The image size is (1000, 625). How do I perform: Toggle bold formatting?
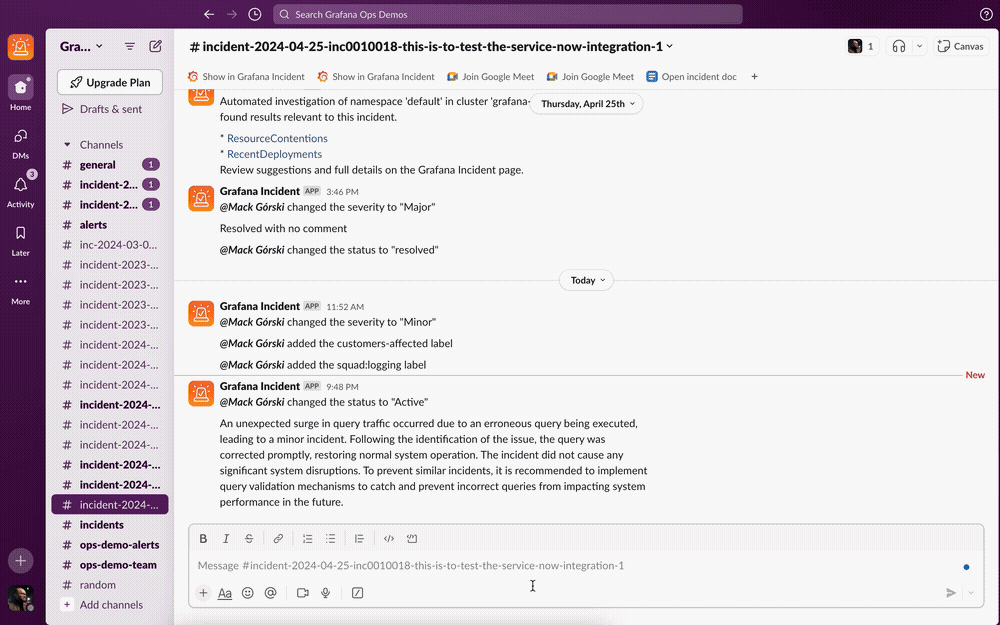[x=203, y=538]
